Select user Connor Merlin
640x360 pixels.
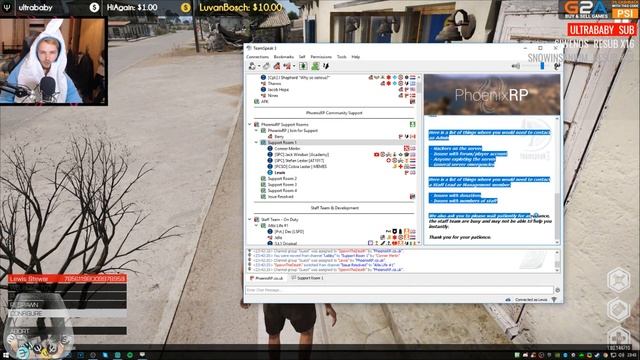[287, 149]
